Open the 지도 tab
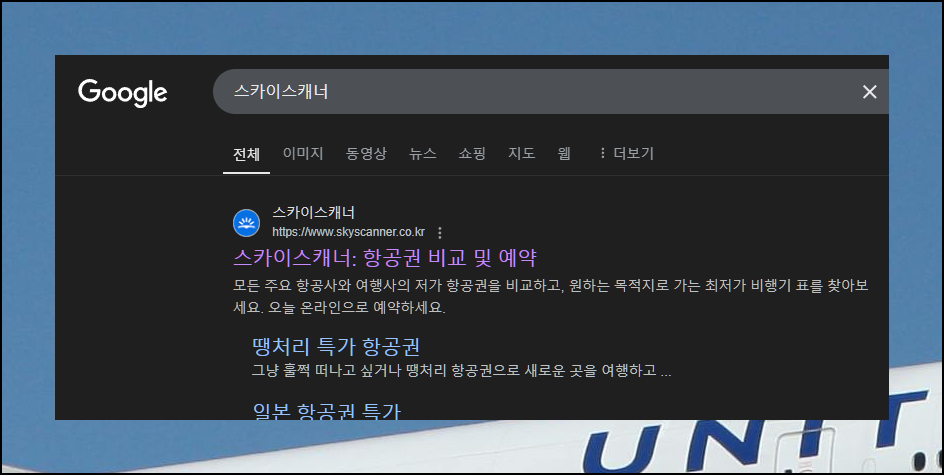944x475 pixels. point(521,154)
